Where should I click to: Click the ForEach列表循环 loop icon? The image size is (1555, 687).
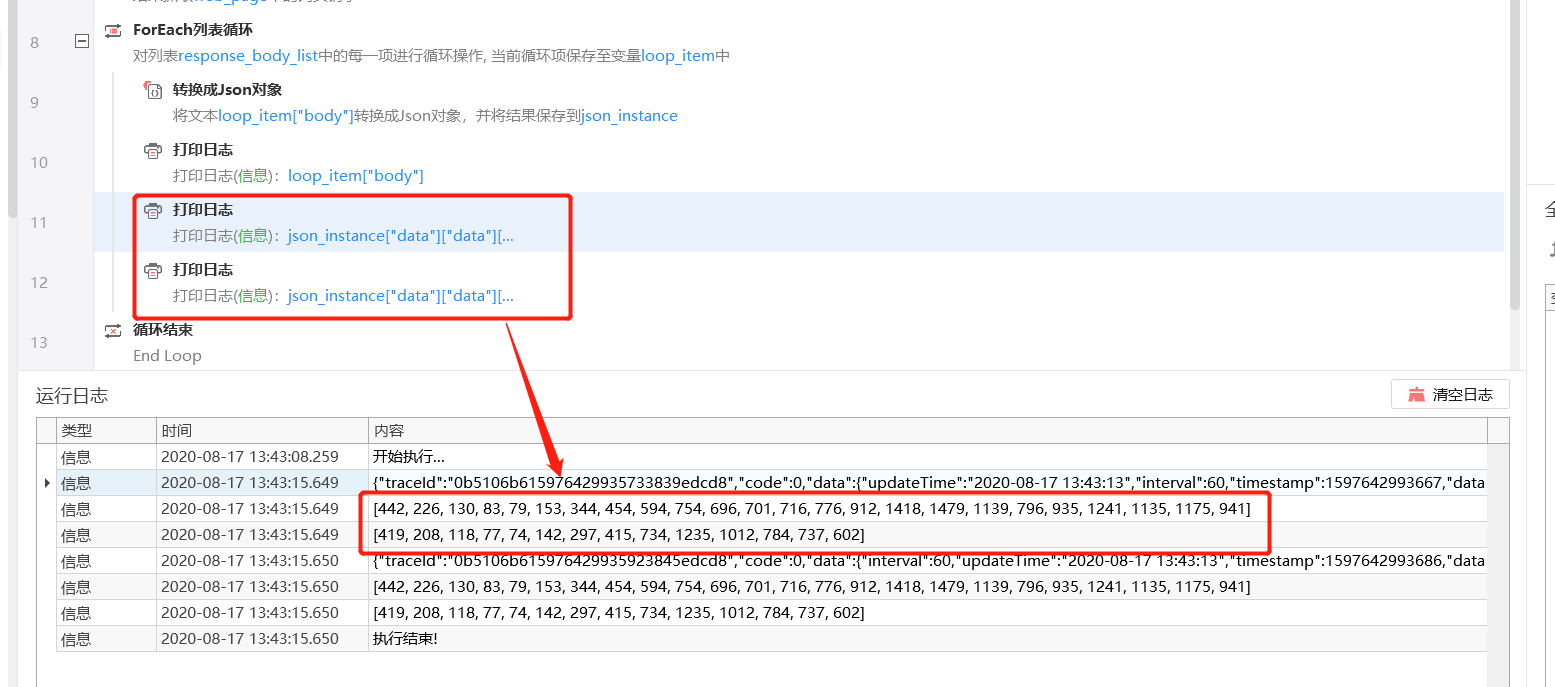click(x=113, y=30)
